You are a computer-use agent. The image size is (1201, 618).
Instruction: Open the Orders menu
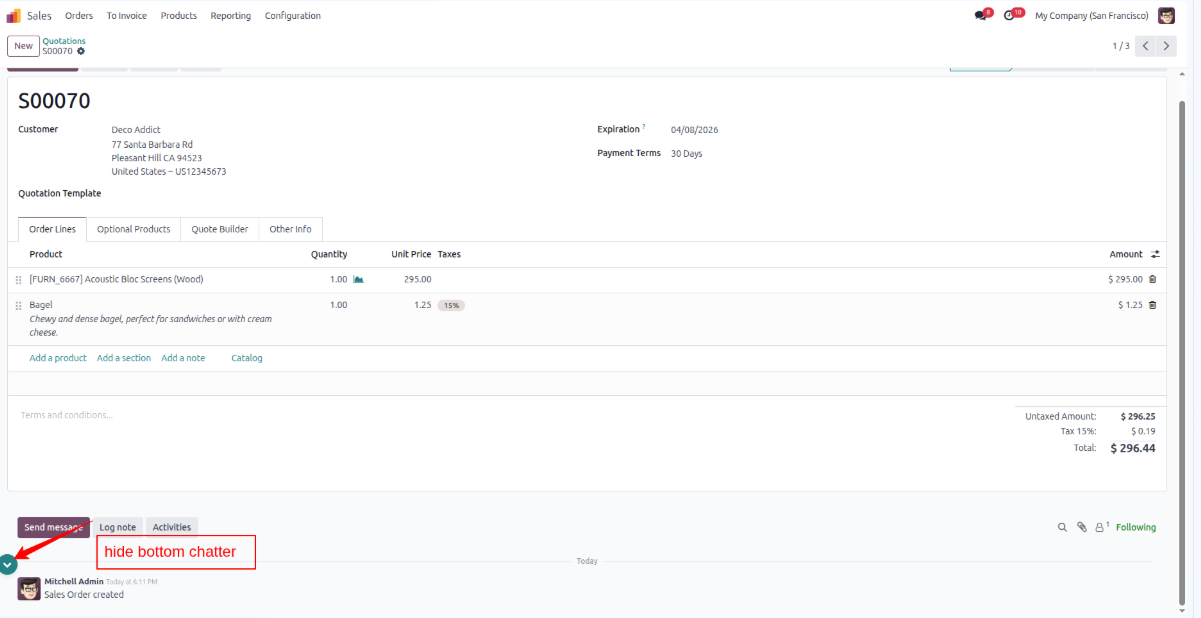pyautogui.click(x=79, y=16)
